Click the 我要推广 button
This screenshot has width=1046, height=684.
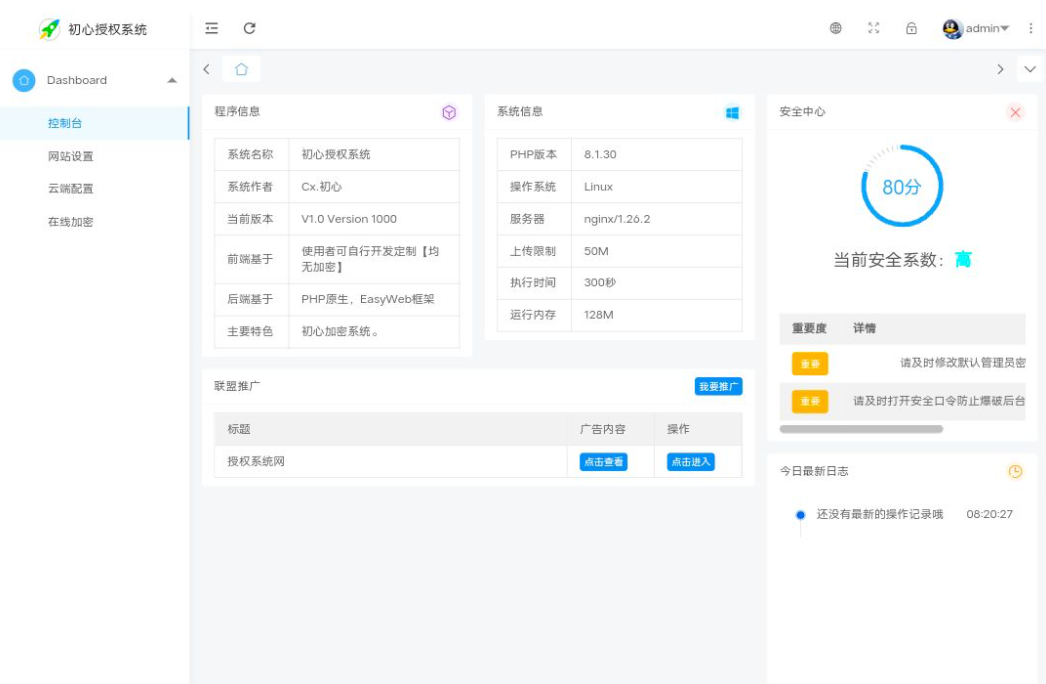coord(718,386)
